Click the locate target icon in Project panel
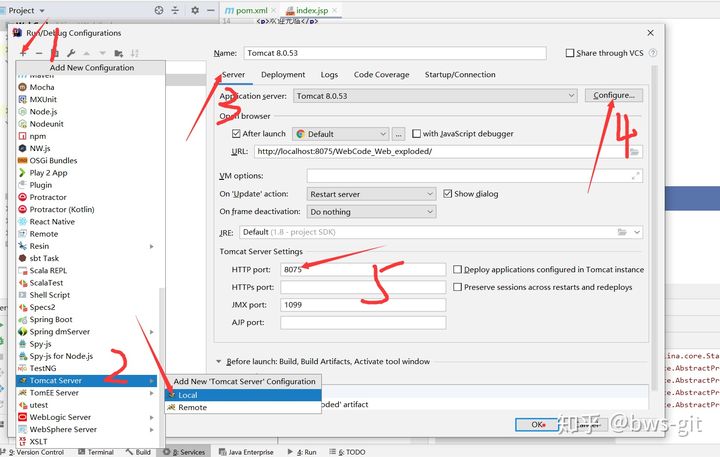The width and height of the screenshot is (720, 457). tap(159, 10)
